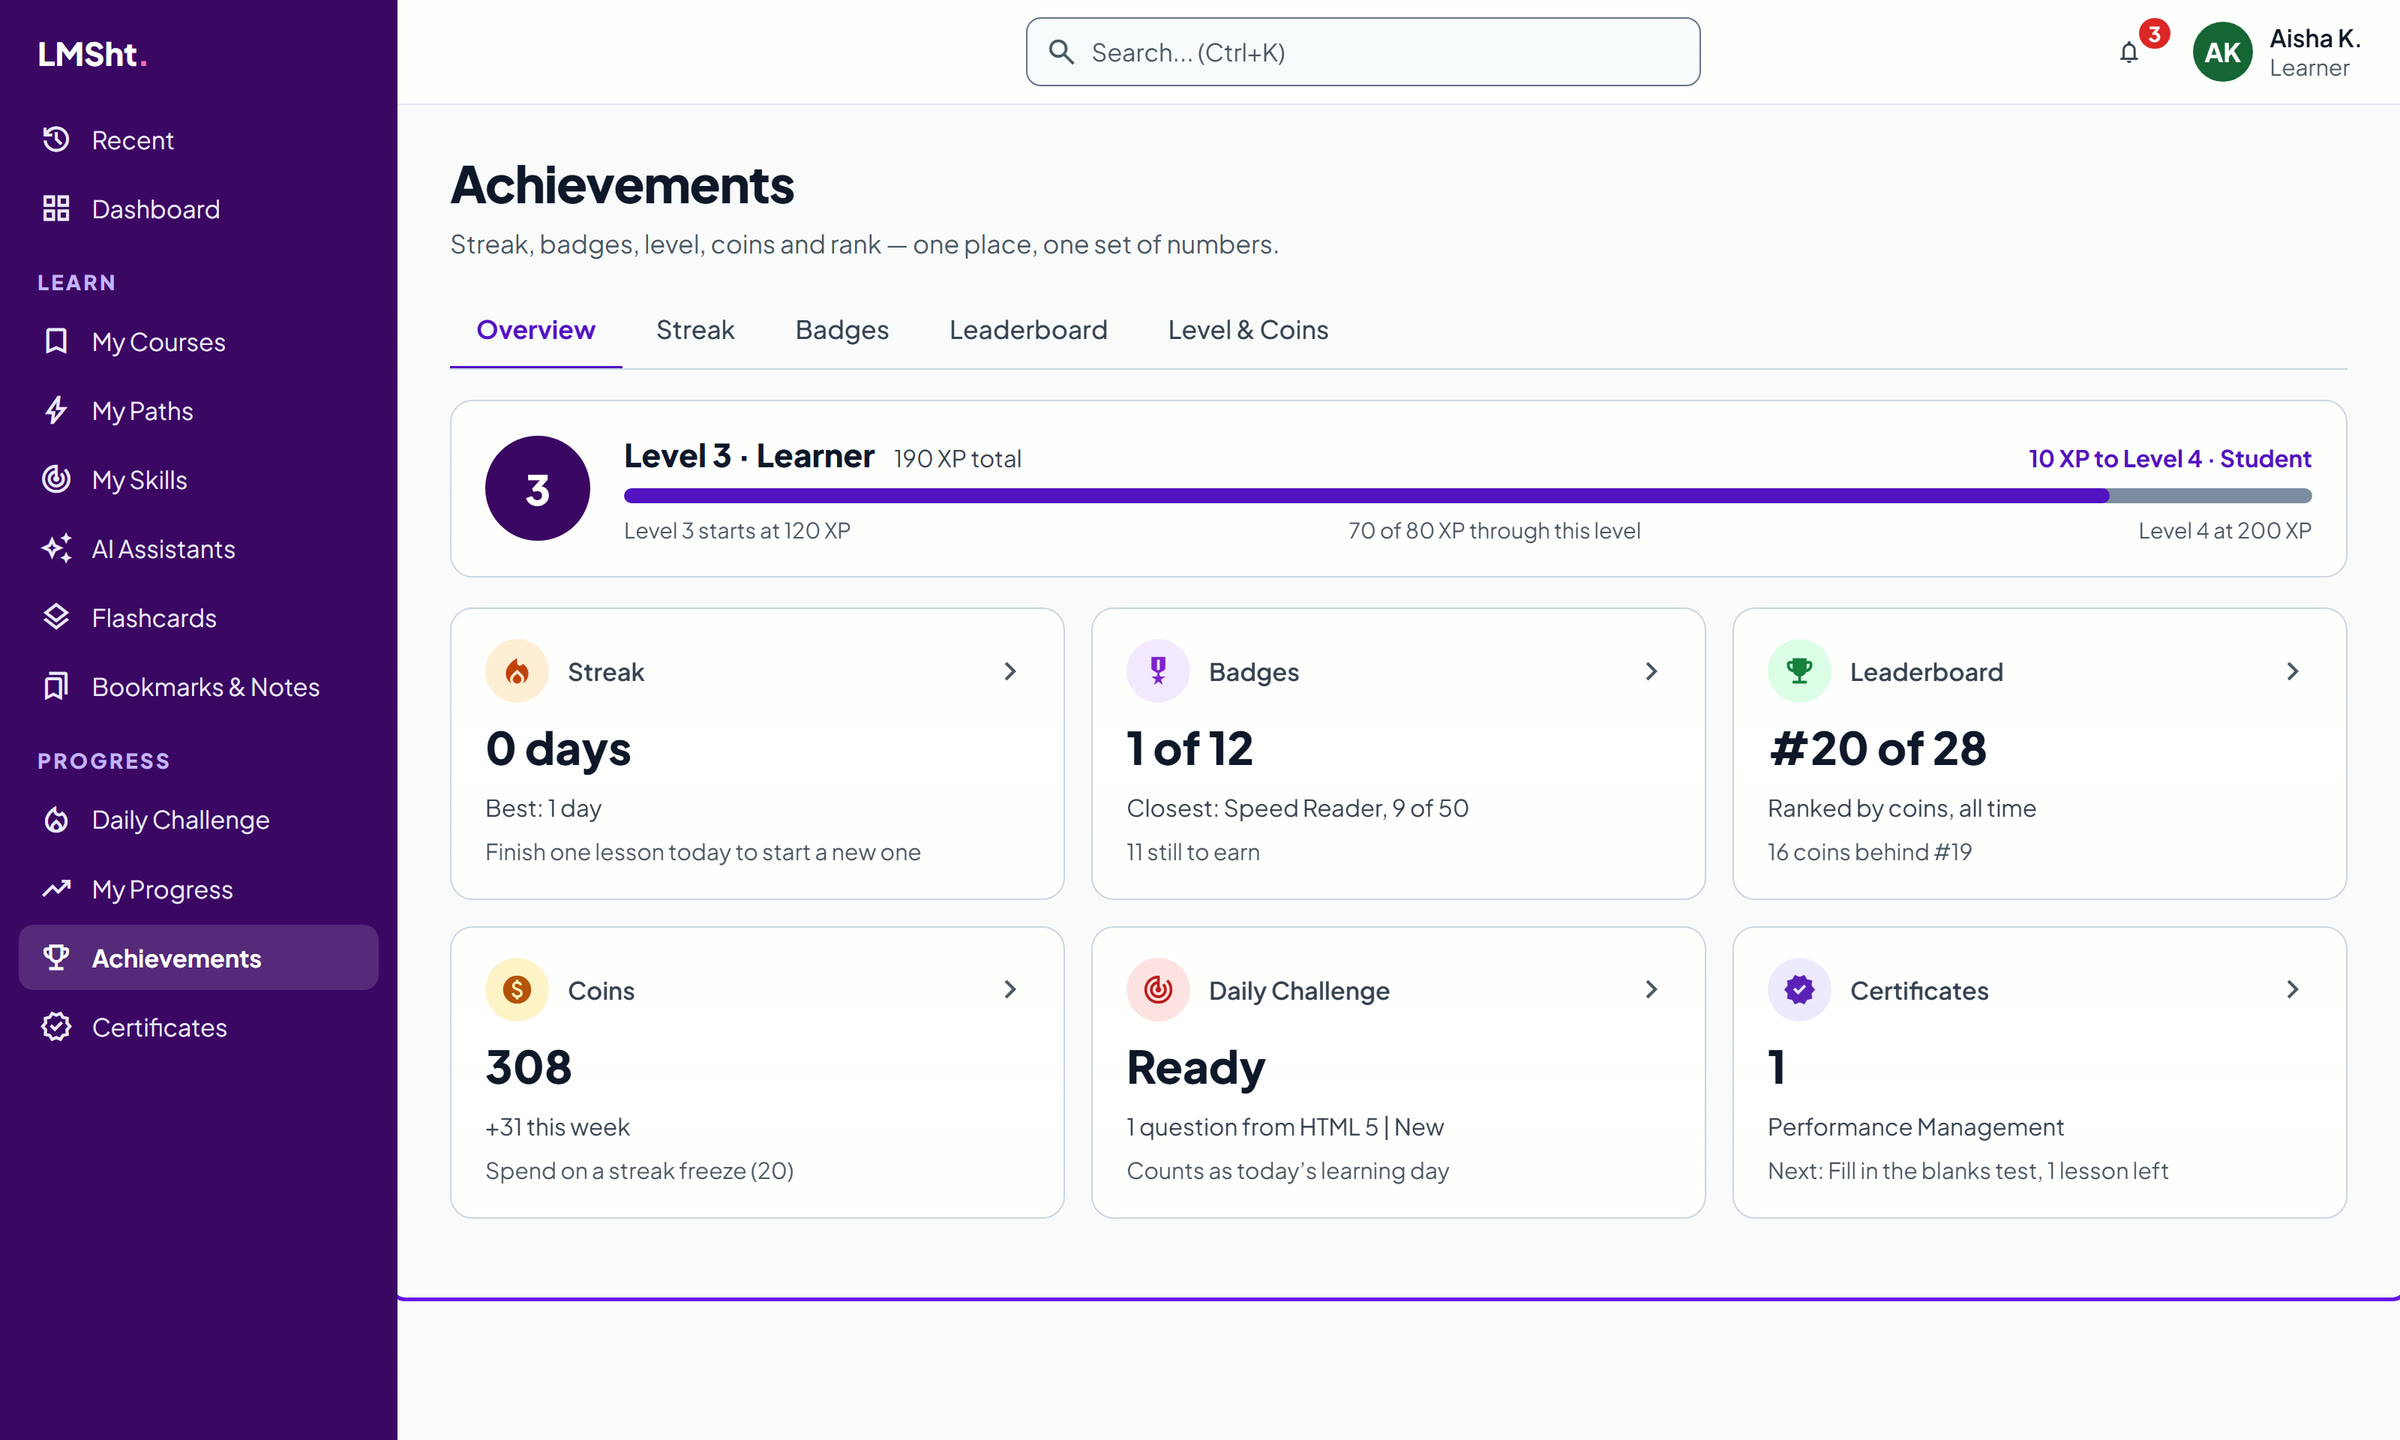
Task: Click the '190 XP total' label
Action: (x=957, y=459)
